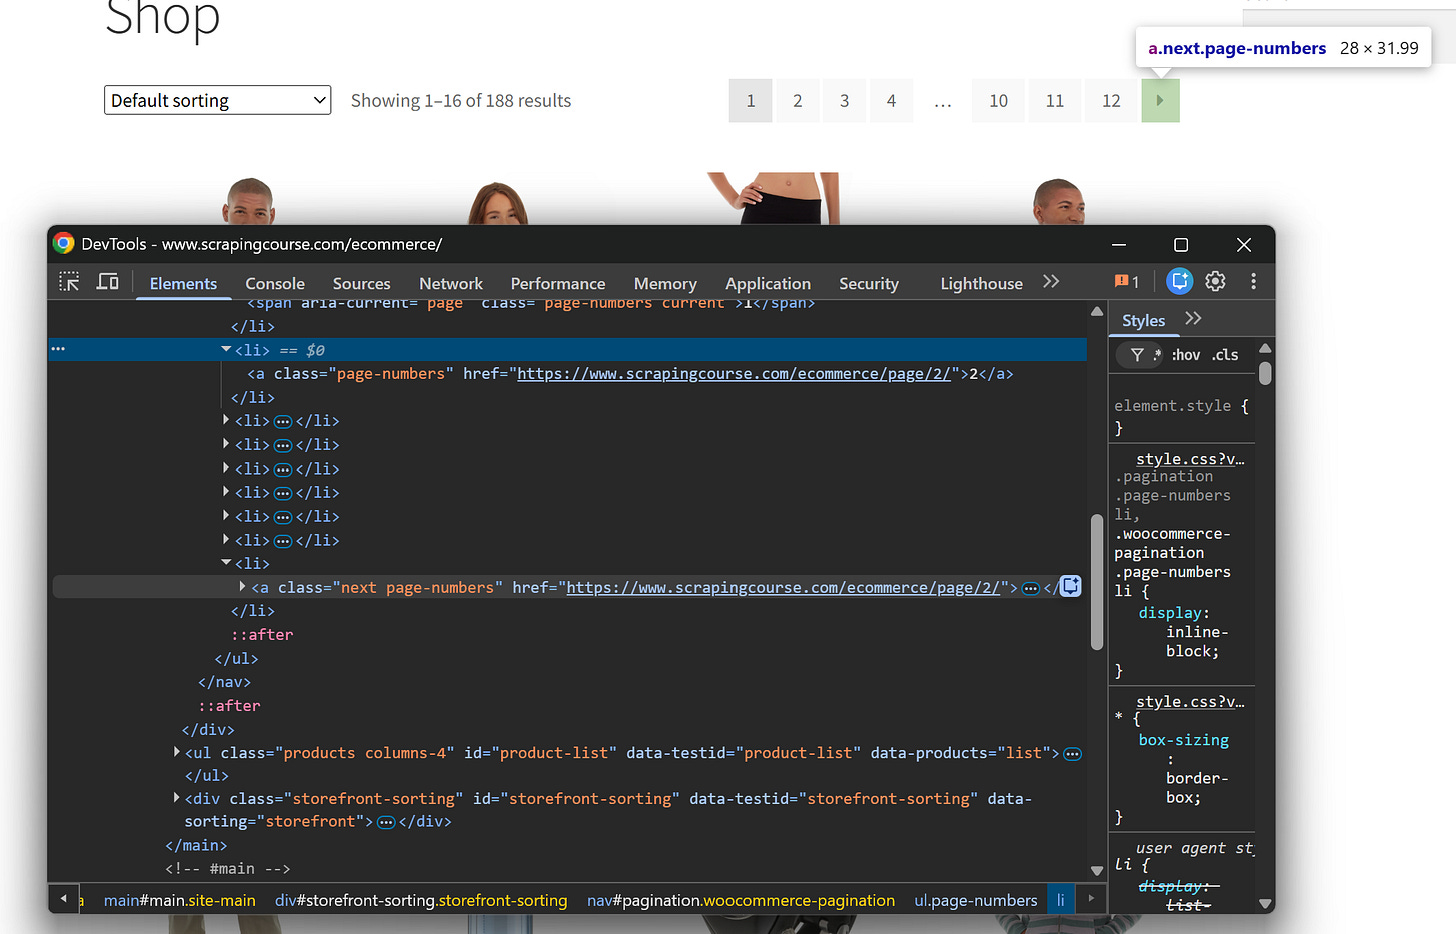
Task: Toggle the .cls class editor
Action: click(x=1226, y=355)
